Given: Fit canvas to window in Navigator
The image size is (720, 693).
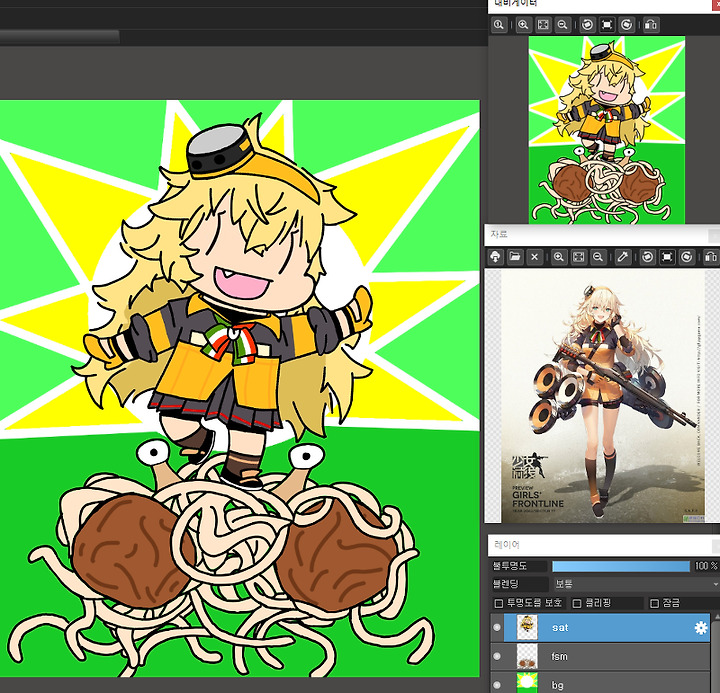Looking at the screenshot, I should [x=543, y=25].
